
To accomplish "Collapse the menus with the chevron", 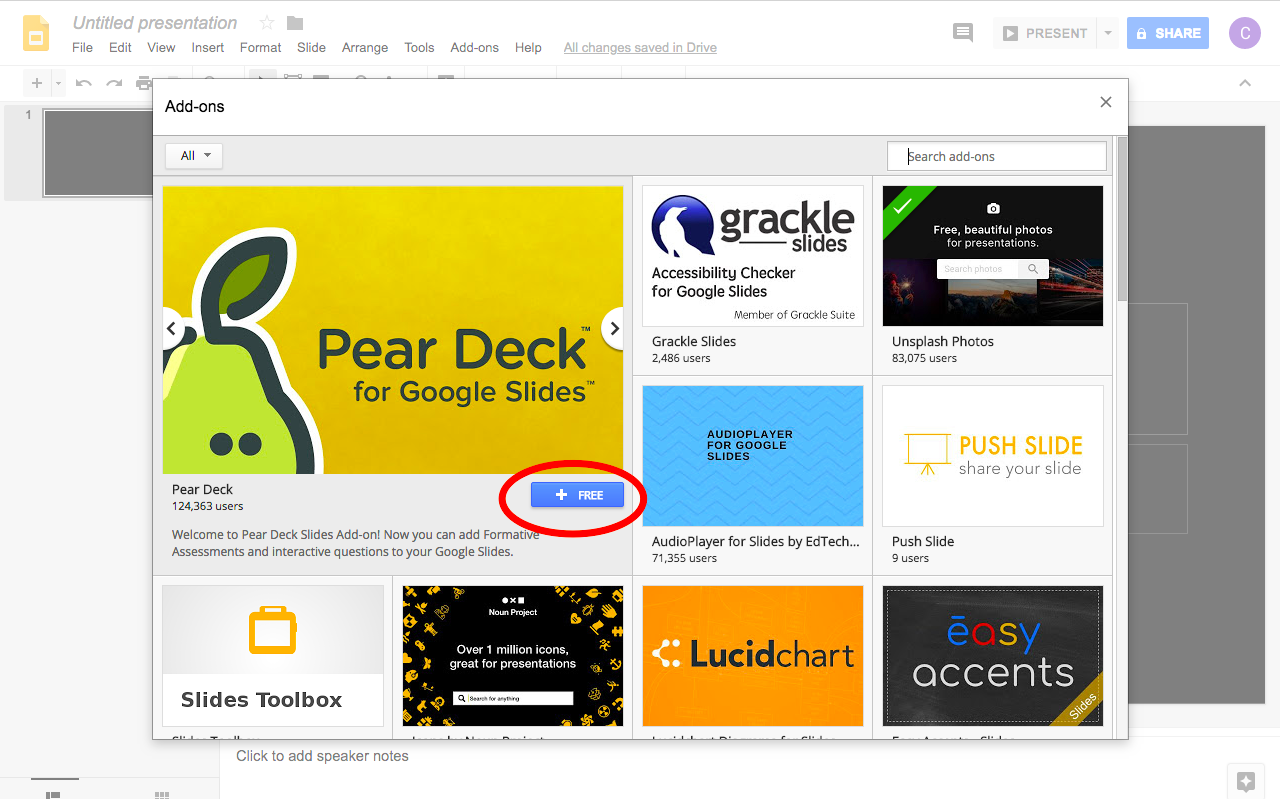I will pos(1245,83).
